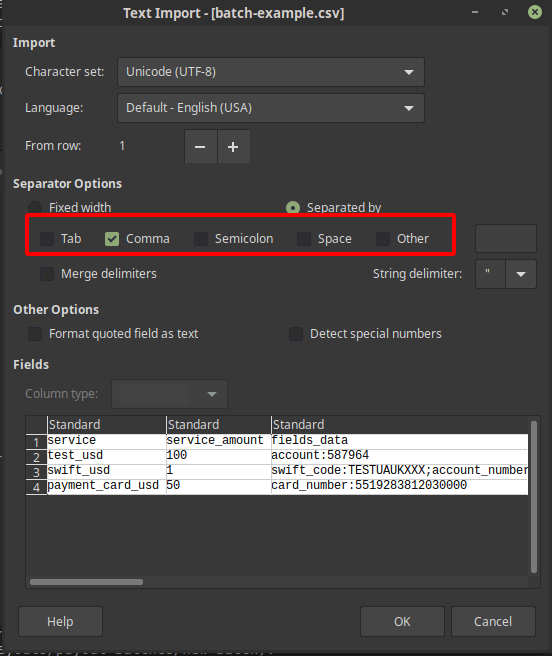Enable Detect special numbers
Image resolution: width=552 pixels, height=656 pixels.
coord(296,334)
